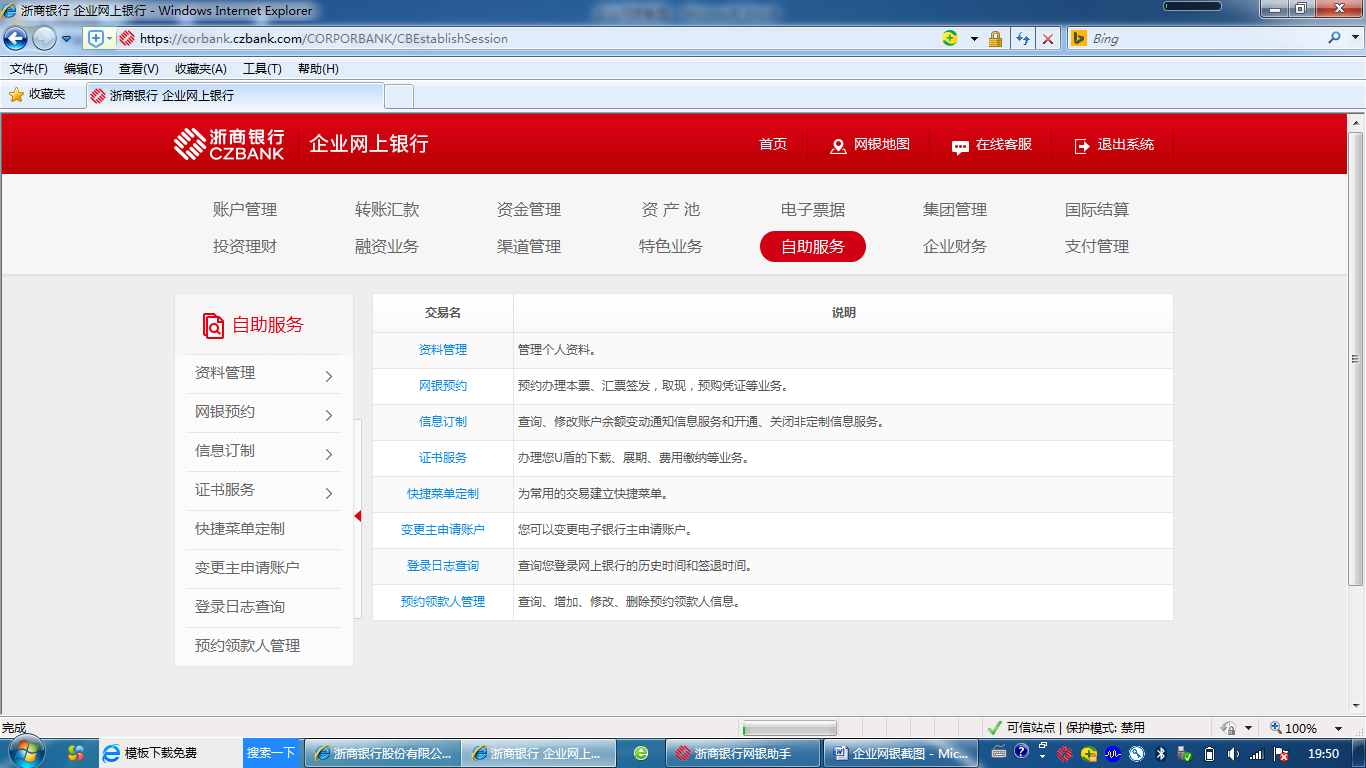Click the page vertical scrollbar

(1356, 358)
